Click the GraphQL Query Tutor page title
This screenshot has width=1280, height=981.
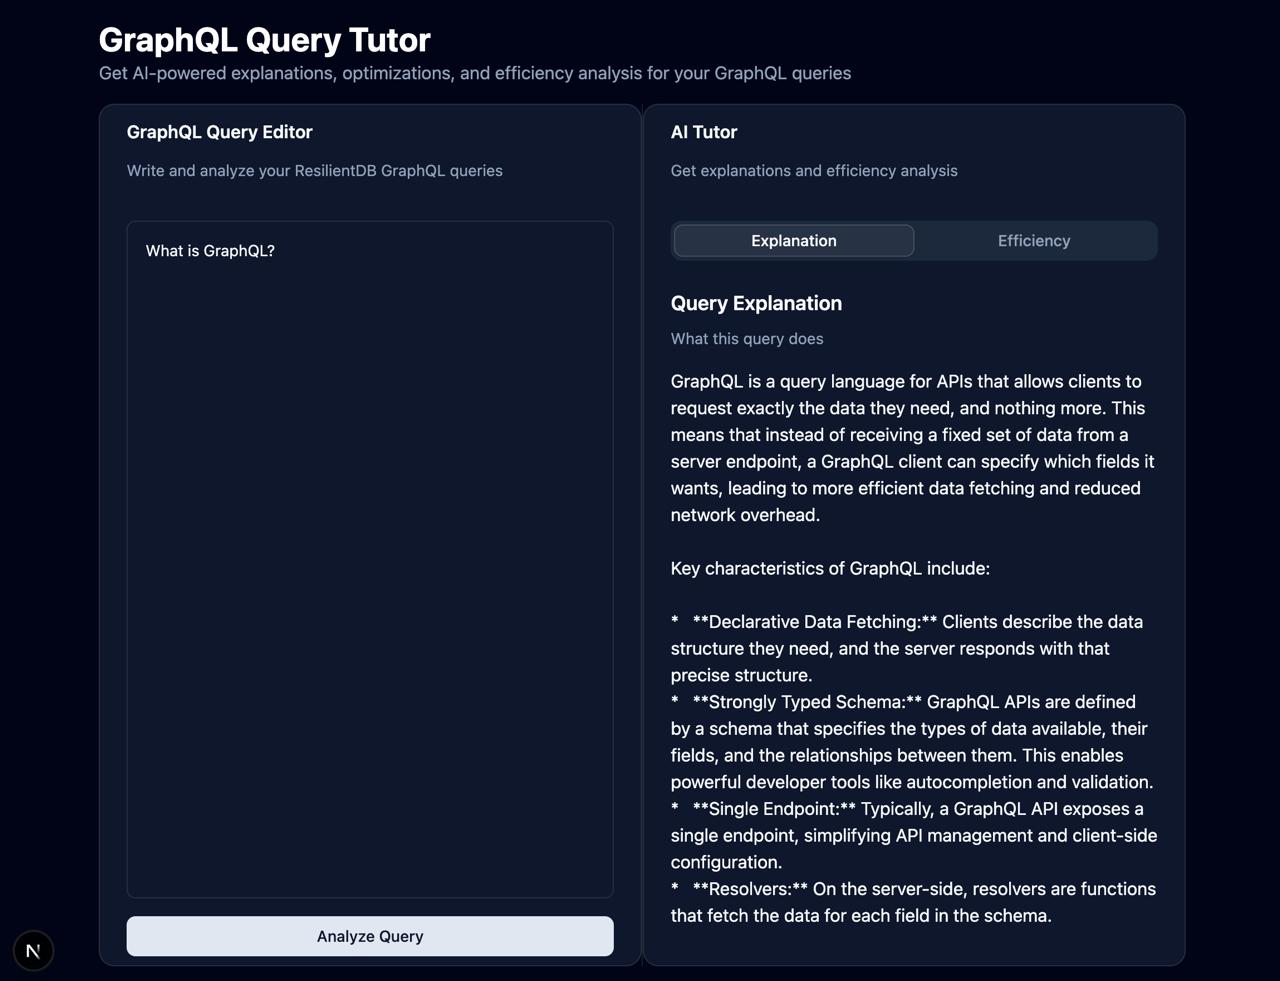264,40
